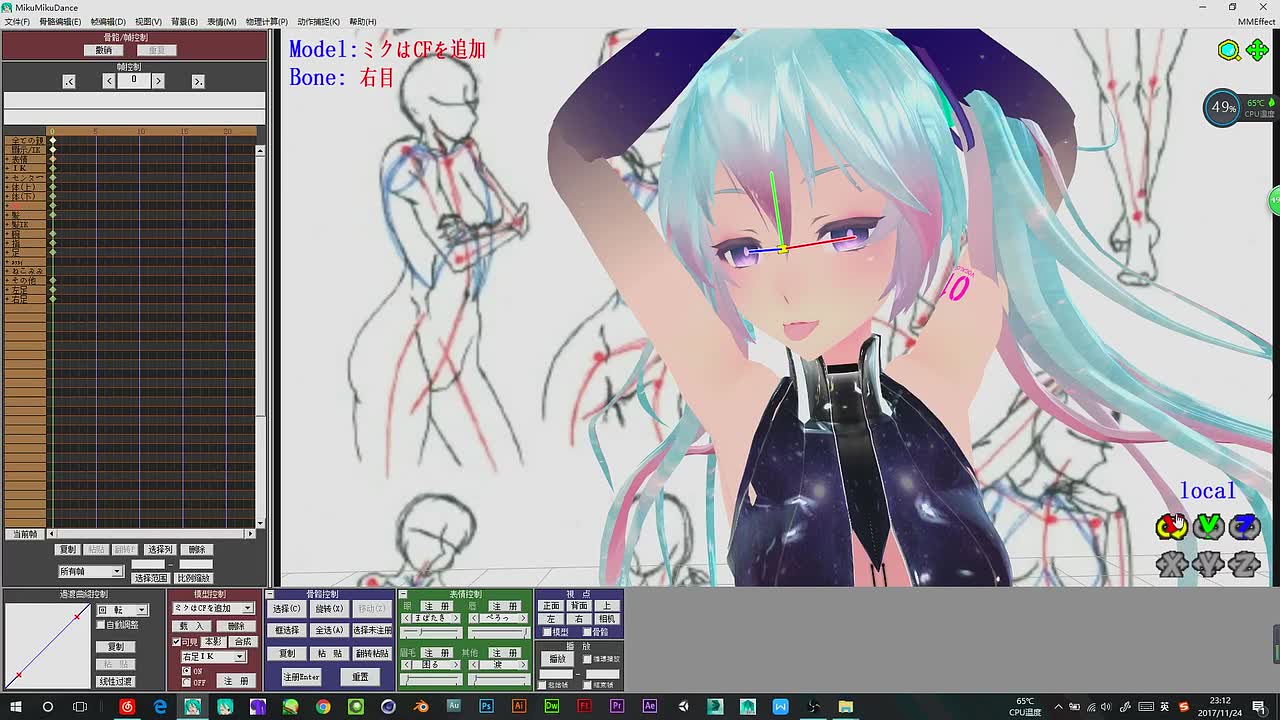
Task: Open the 骨骼编辑(E) menu
Action: 60,21
